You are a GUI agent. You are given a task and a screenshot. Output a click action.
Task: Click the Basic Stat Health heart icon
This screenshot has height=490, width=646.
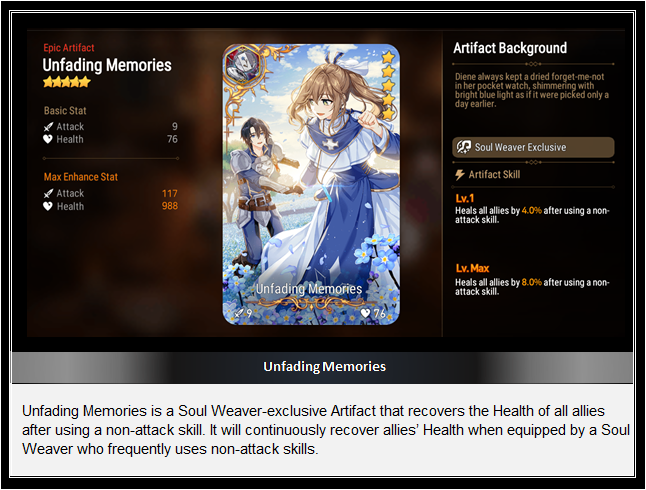(48, 139)
